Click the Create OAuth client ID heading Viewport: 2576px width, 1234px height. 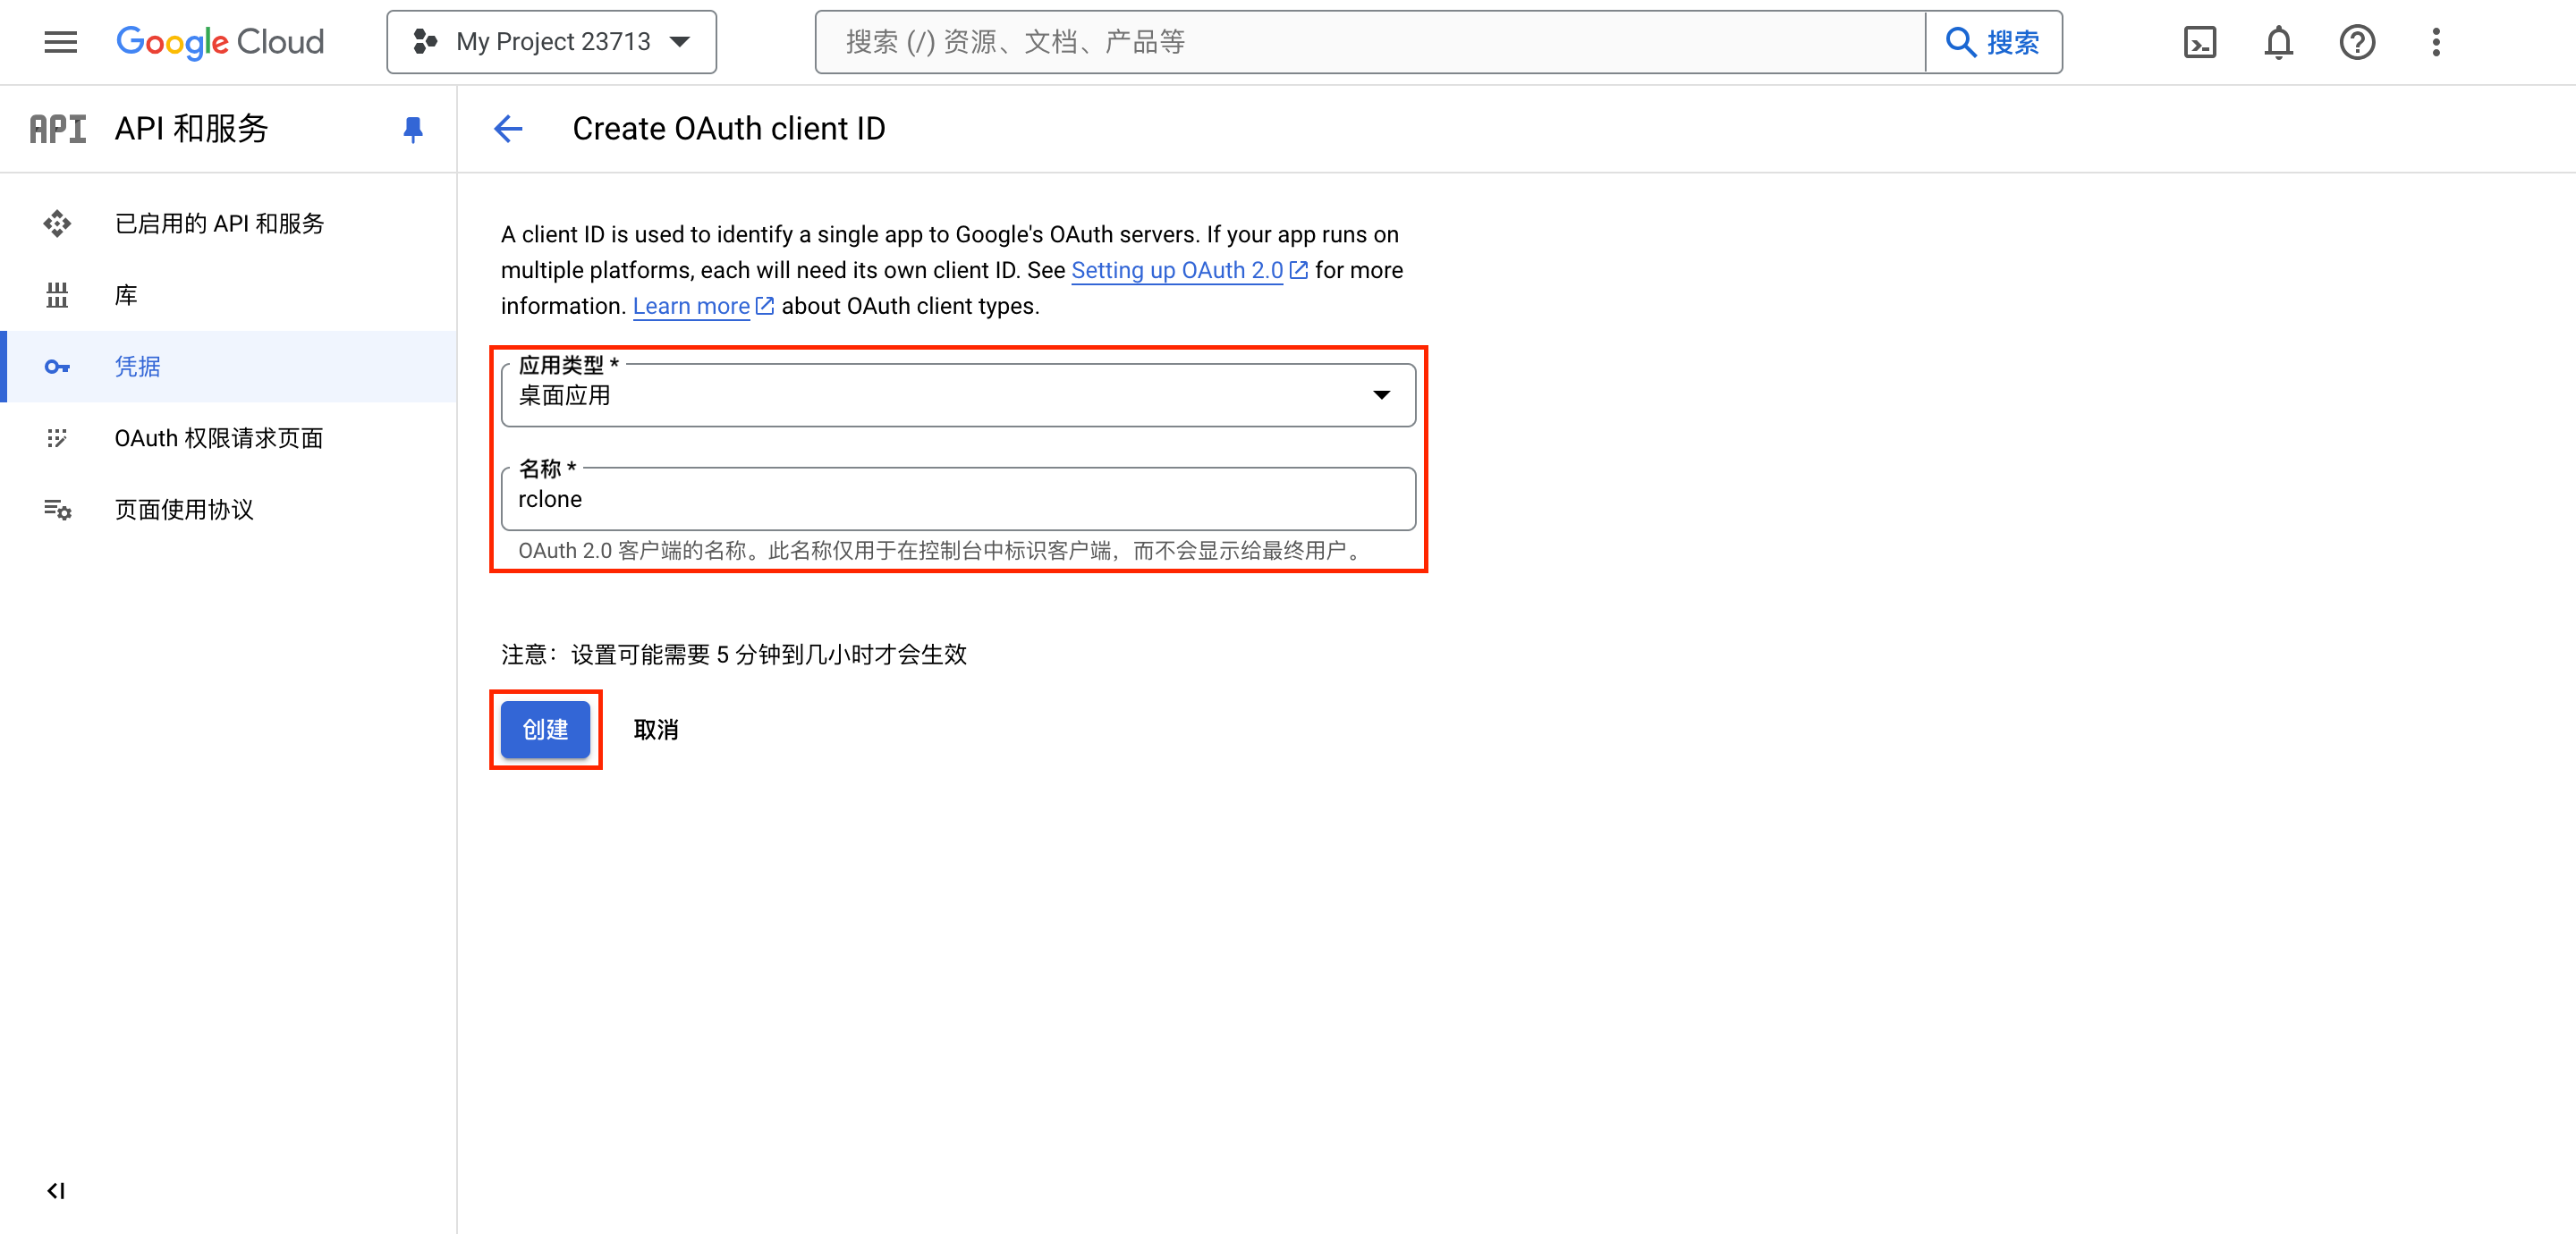pos(729,129)
